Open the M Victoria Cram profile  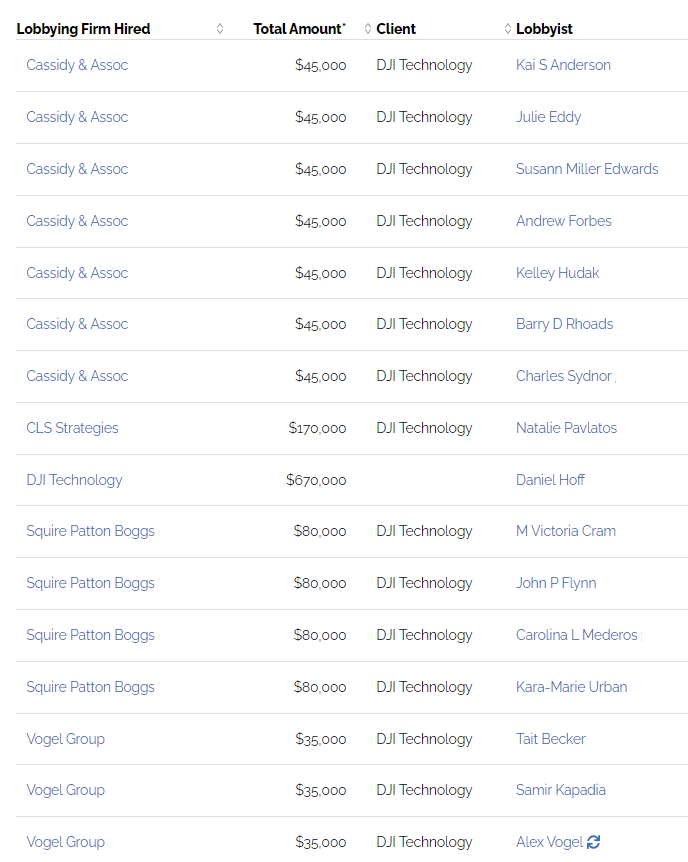pyautogui.click(x=566, y=531)
